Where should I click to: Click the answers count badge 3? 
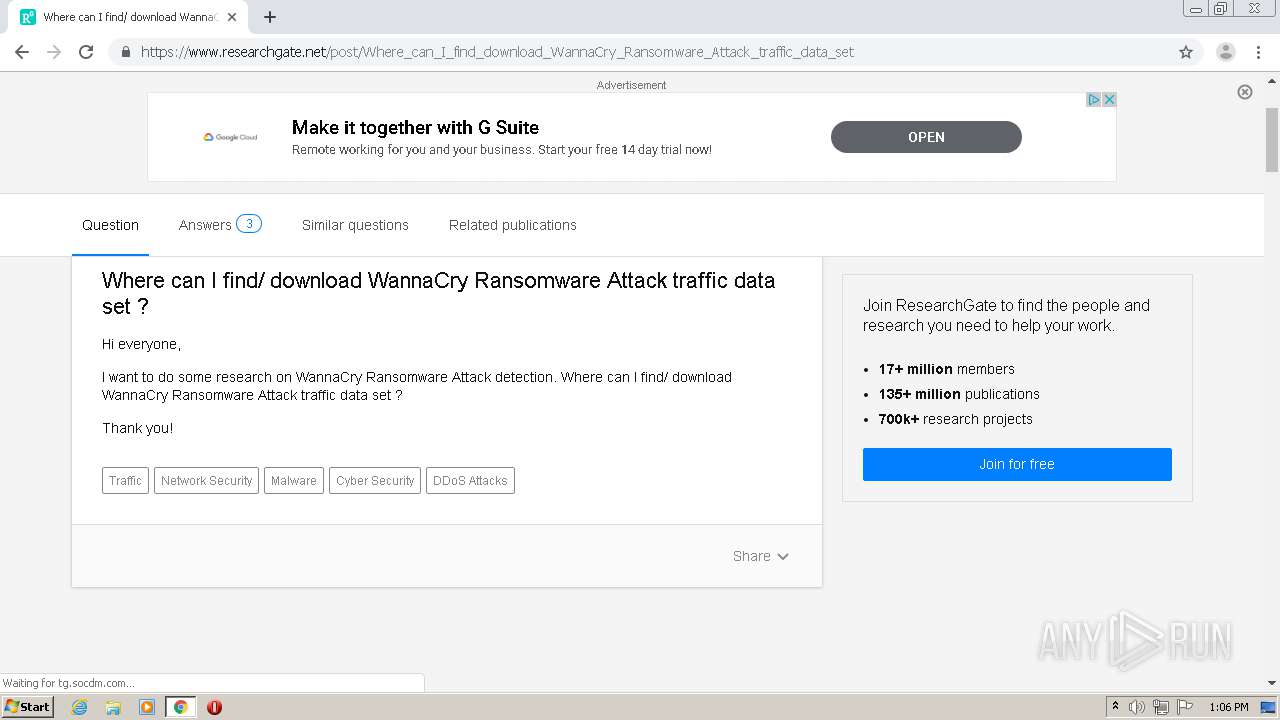[x=249, y=224]
